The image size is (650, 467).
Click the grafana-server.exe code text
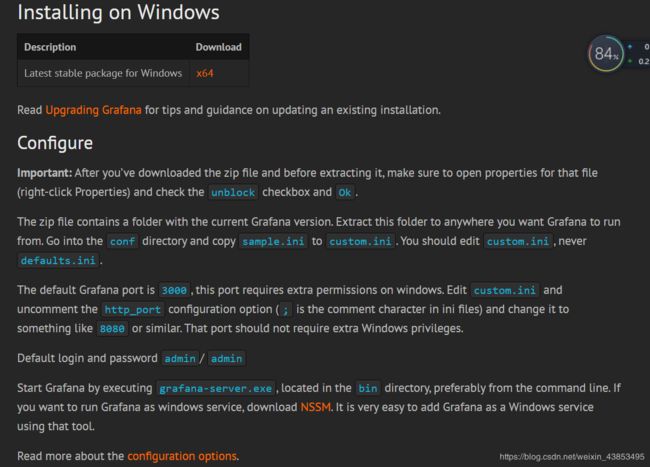(x=216, y=388)
